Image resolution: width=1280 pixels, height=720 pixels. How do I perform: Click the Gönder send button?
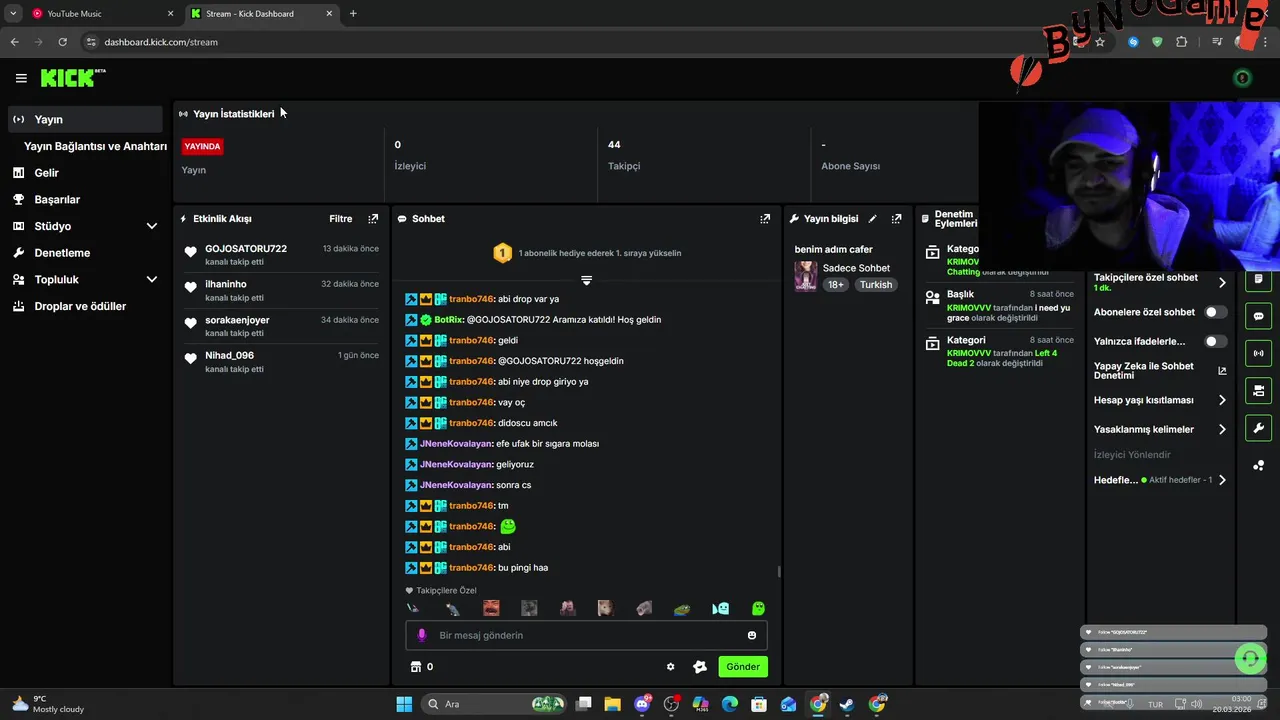pos(743,667)
